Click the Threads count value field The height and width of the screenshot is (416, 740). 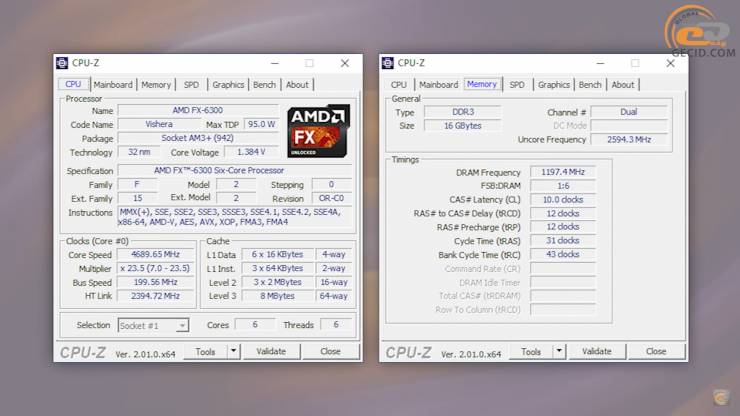[x=336, y=325]
